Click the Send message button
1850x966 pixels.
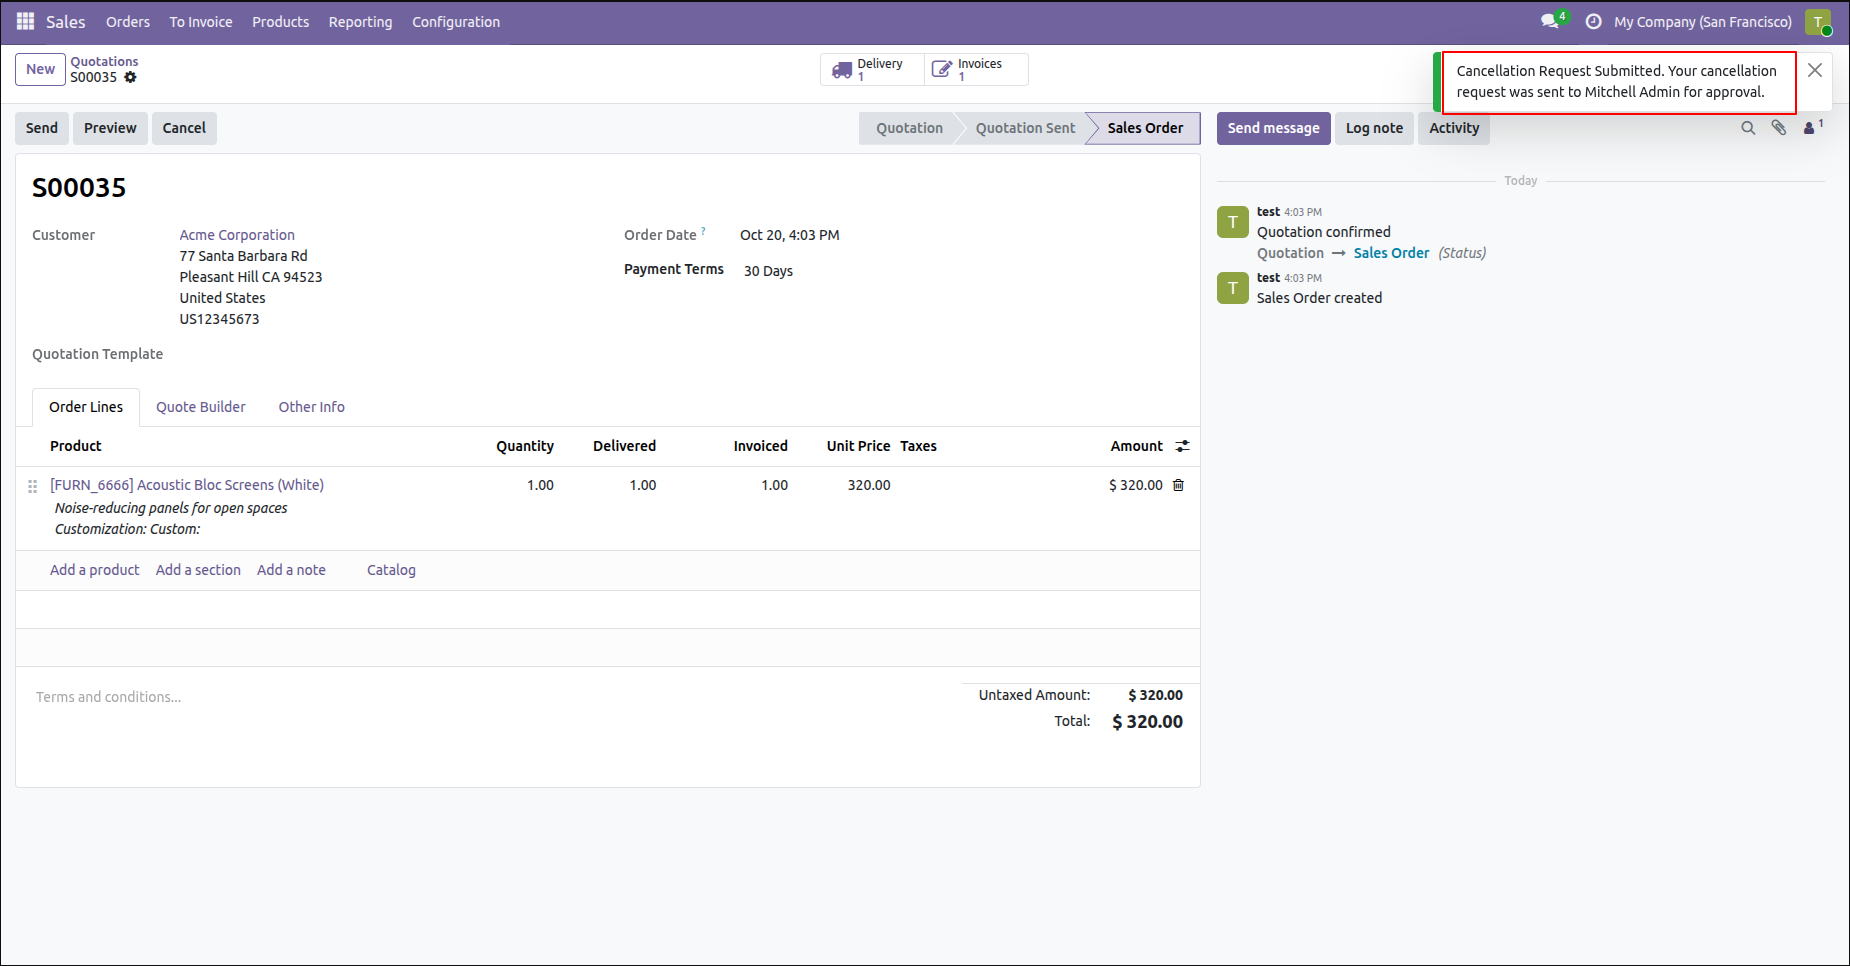(1273, 128)
